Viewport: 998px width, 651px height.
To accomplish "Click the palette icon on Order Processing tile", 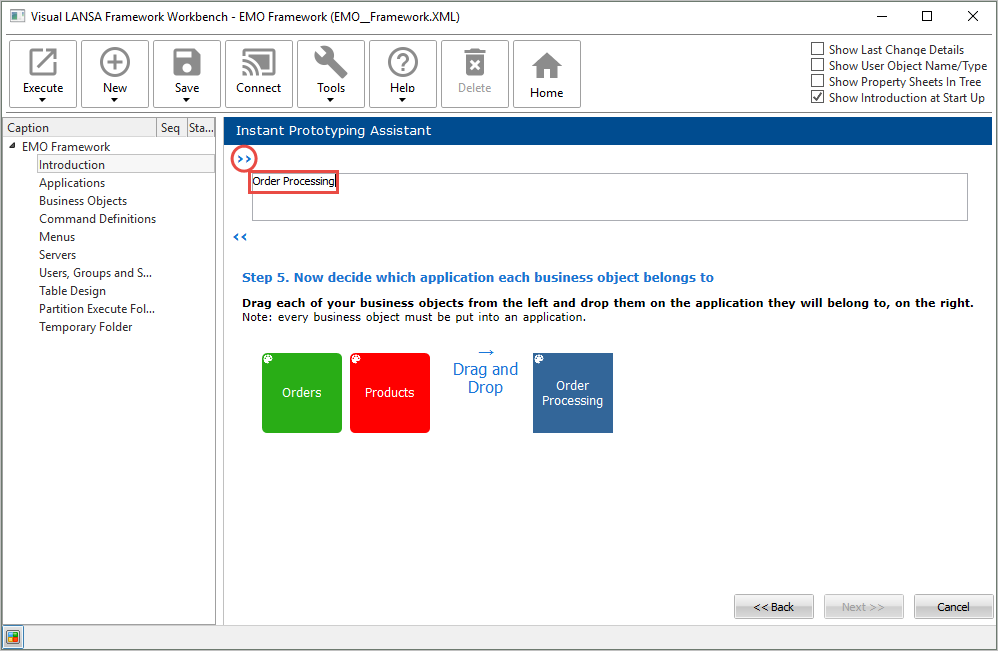I will pos(538,359).
